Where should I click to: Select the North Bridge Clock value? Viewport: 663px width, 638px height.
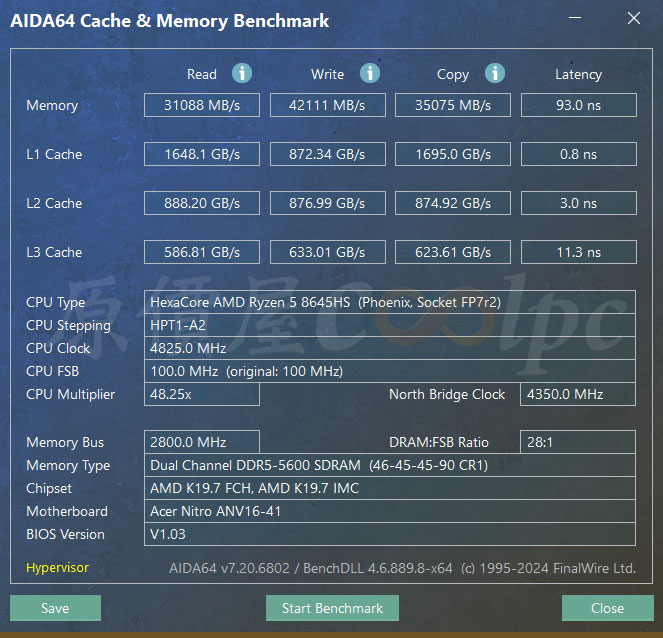point(578,394)
